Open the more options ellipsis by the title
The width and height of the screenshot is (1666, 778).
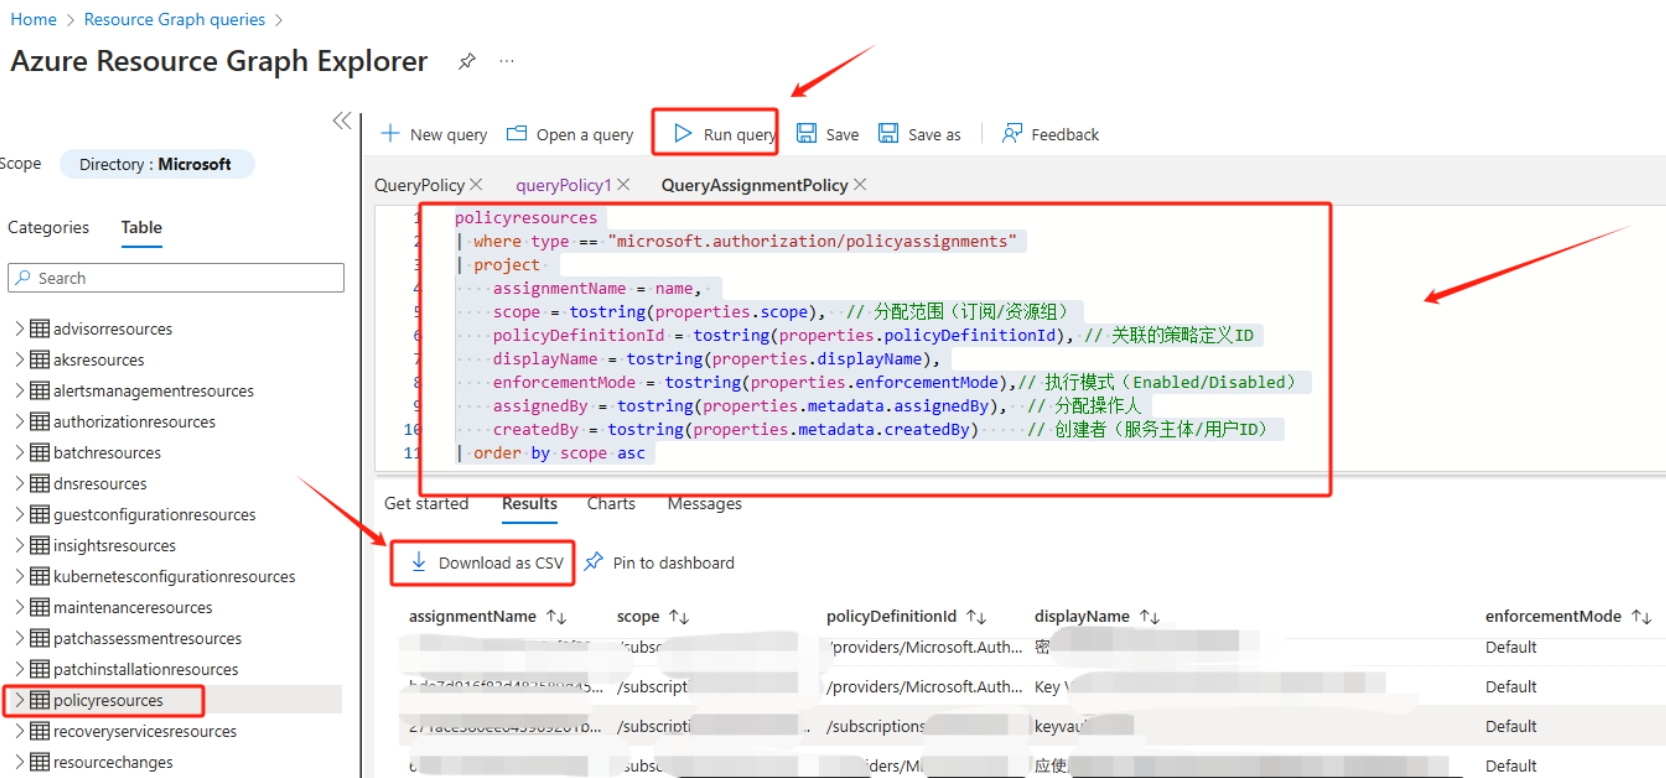tap(507, 61)
